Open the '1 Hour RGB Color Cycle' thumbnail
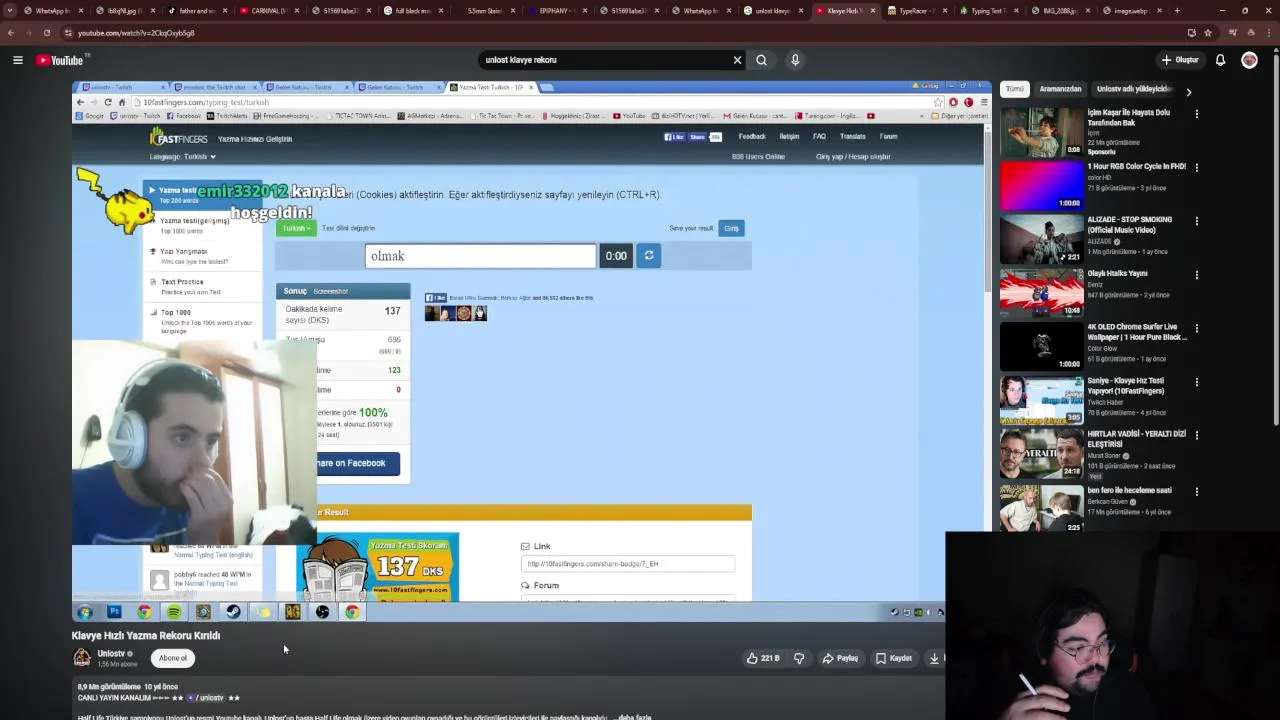The image size is (1280, 720). tap(1041, 185)
